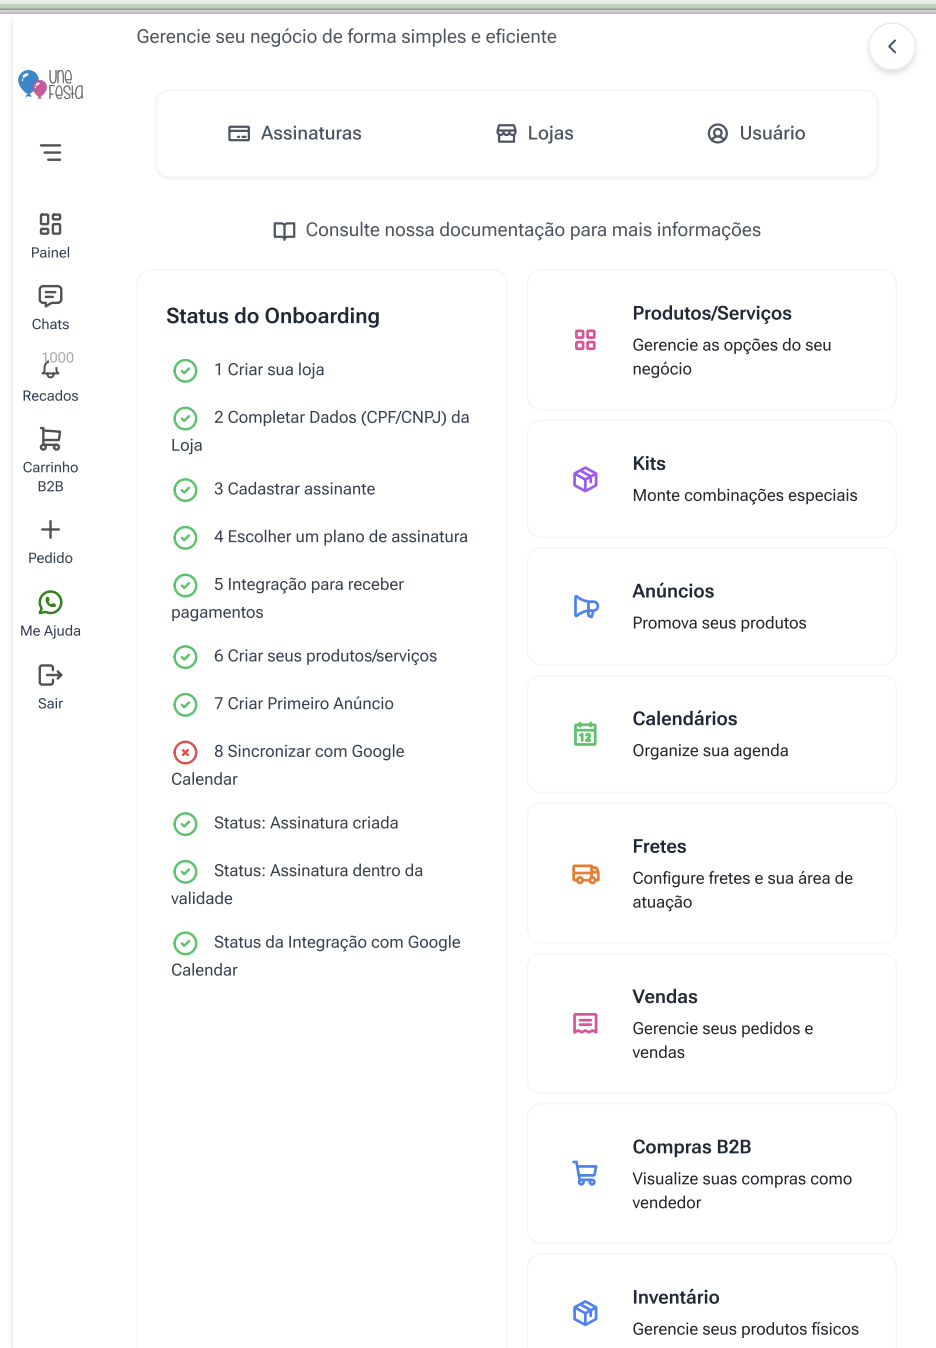Viewport: 936px width, 1348px height.
Task: Switch to the Lojas tab
Action: click(x=535, y=134)
